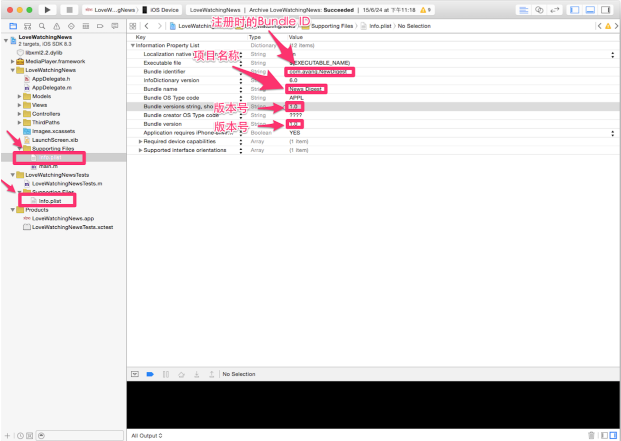The width and height of the screenshot is (621, 441).
Task: Click the Key column header
Action: coord(141,37)
